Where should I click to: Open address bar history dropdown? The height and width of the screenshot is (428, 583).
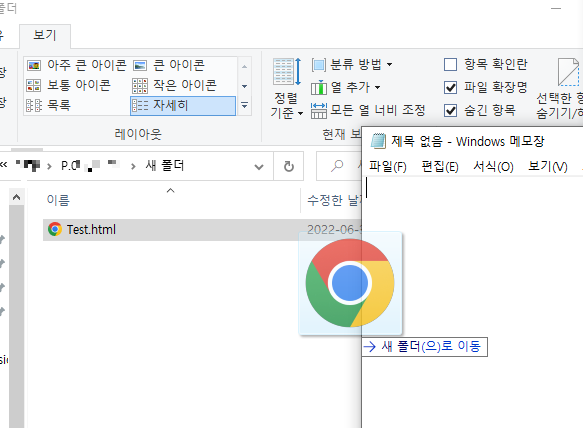click(x=259, y=166)
